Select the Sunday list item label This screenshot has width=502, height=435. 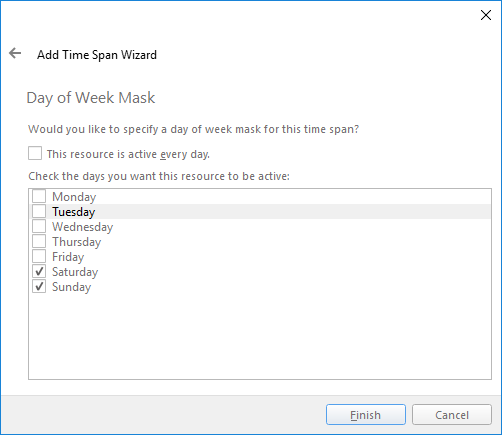click(x=71, y=287)
